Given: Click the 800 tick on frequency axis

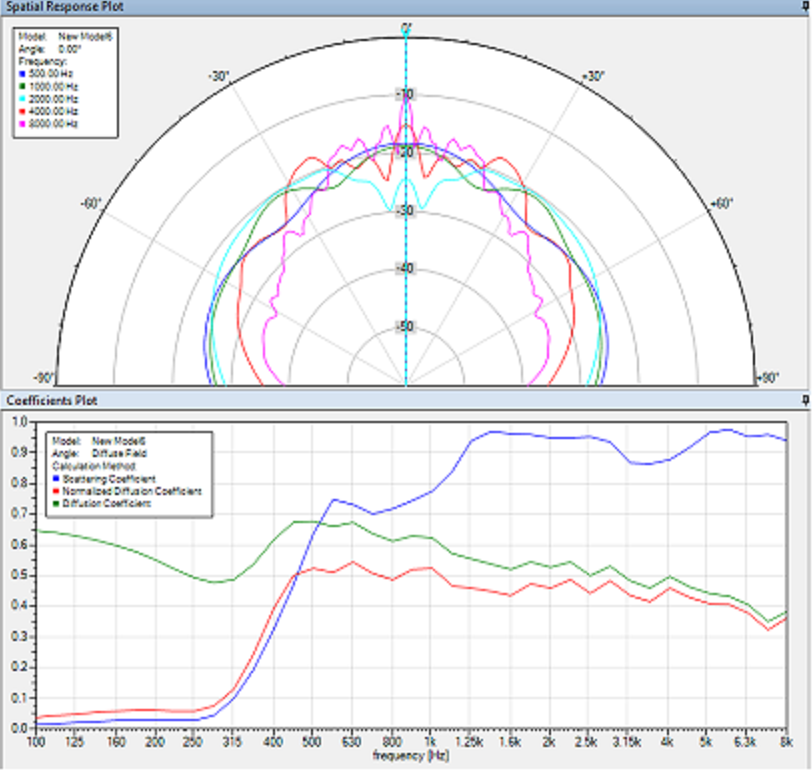Looking at the screenshot, I should (392, 742).
